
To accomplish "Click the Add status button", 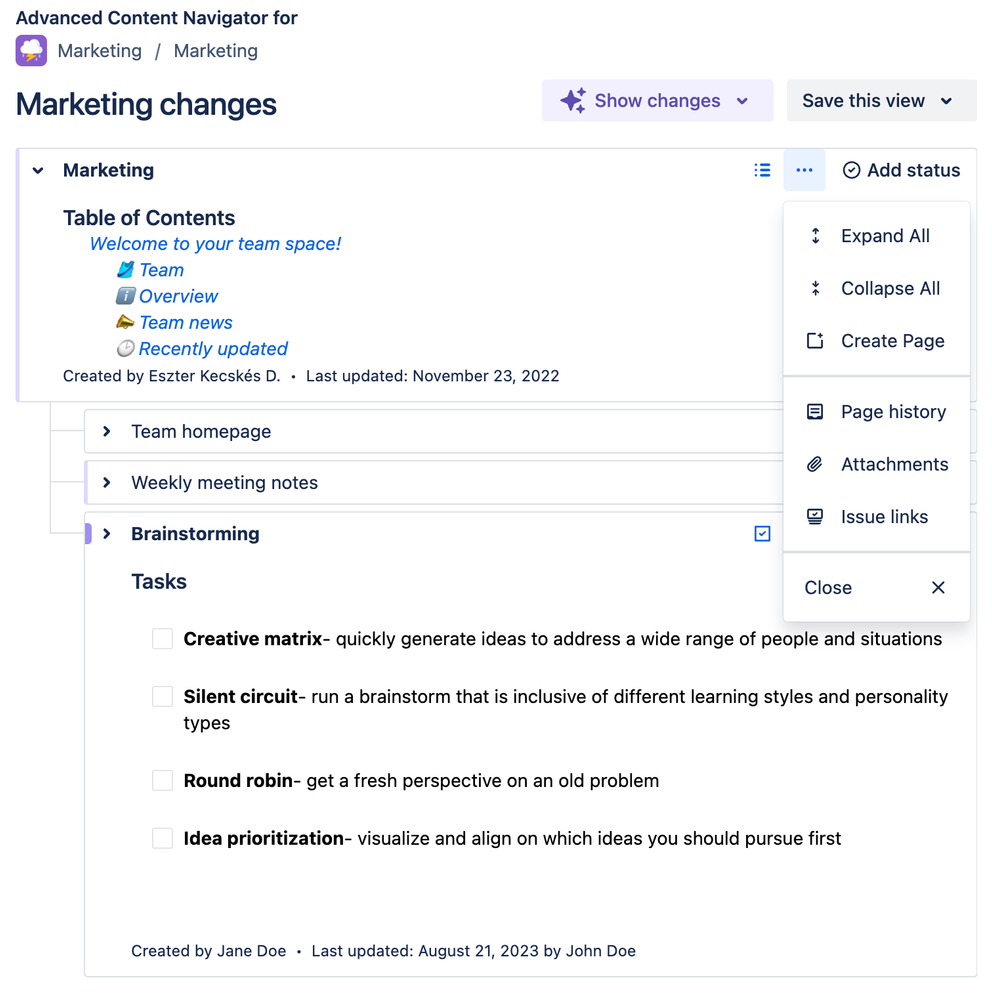I will (901, 170).
